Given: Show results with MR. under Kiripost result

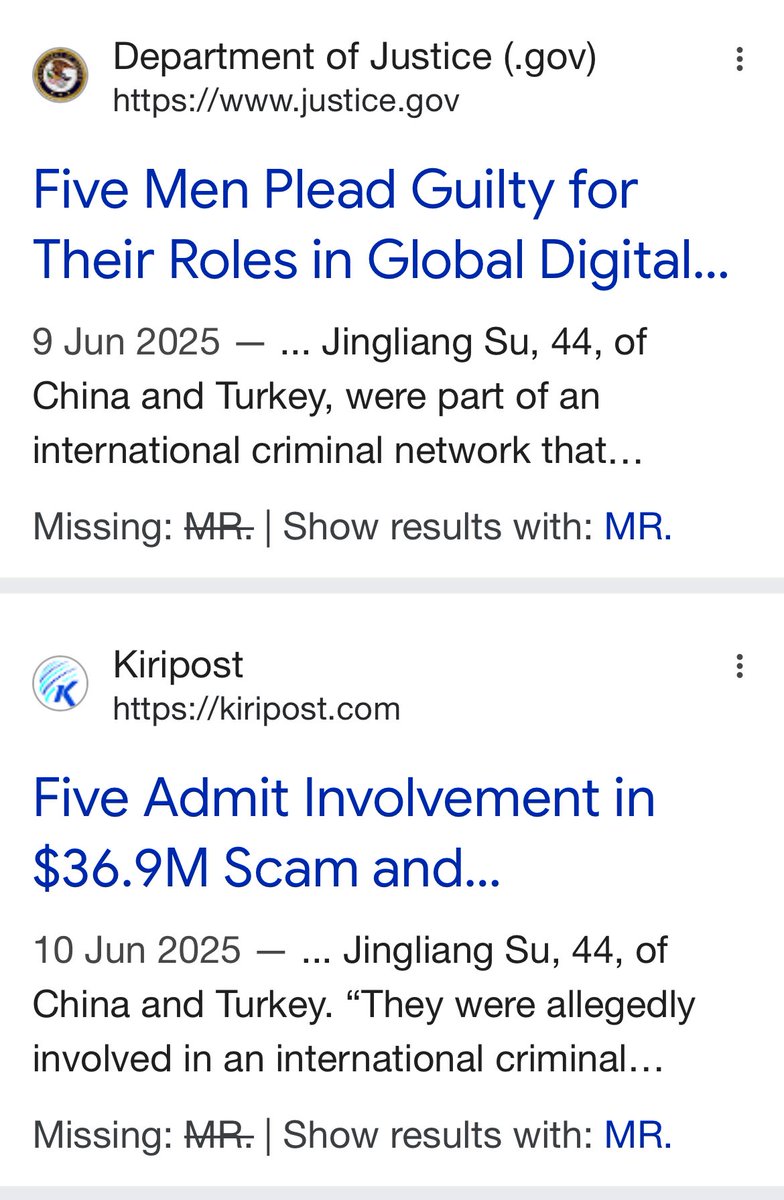Looking at the screenshot, I should 638,1134.
